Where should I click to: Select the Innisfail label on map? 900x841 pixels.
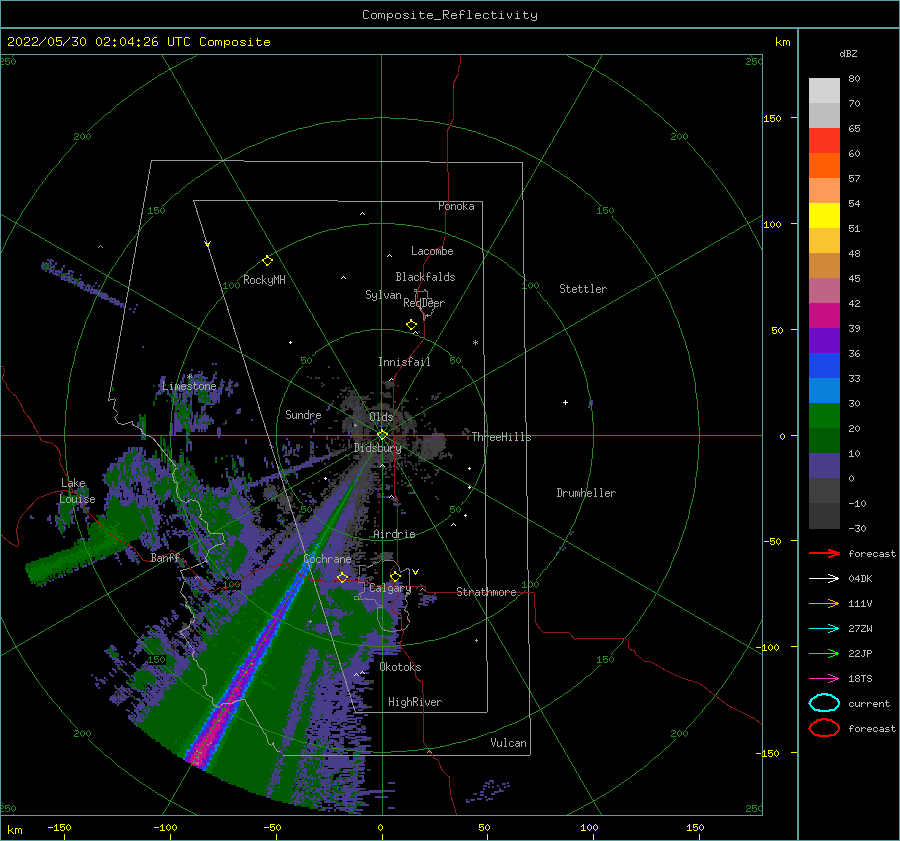pos(404,362)
